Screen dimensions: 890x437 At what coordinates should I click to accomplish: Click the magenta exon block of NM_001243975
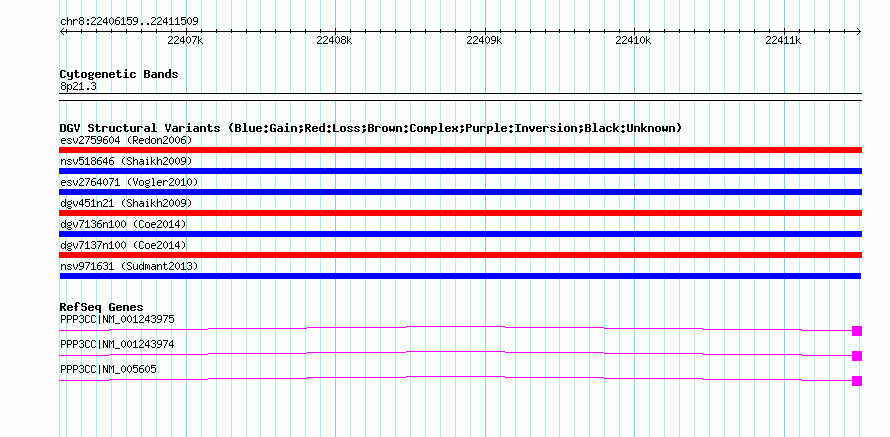(857, 331)
